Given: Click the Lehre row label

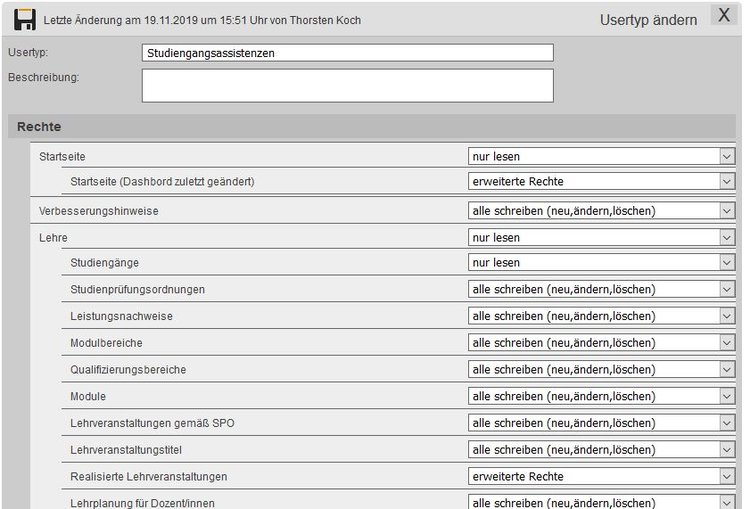Looking at the screenshot, I should point(53,238).
